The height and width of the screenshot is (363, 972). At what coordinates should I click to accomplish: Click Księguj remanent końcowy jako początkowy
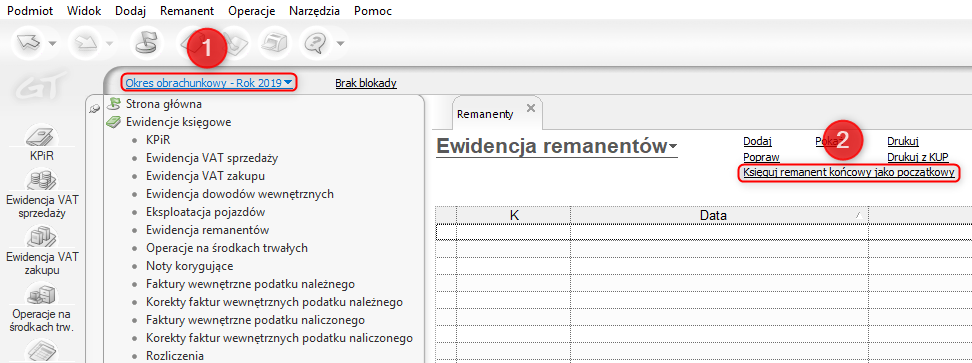(849, 172)
